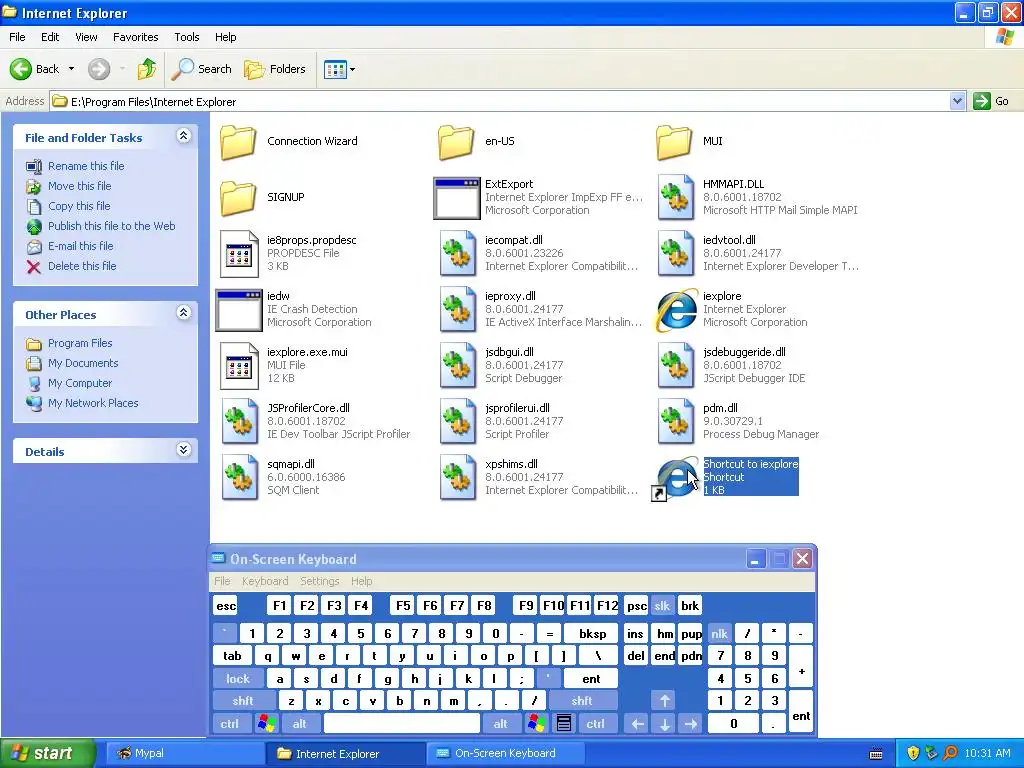This screenshot has height=768, width=1024.
Task: Click the Back arrow toolbar button
Action: [x=34, y=69]
